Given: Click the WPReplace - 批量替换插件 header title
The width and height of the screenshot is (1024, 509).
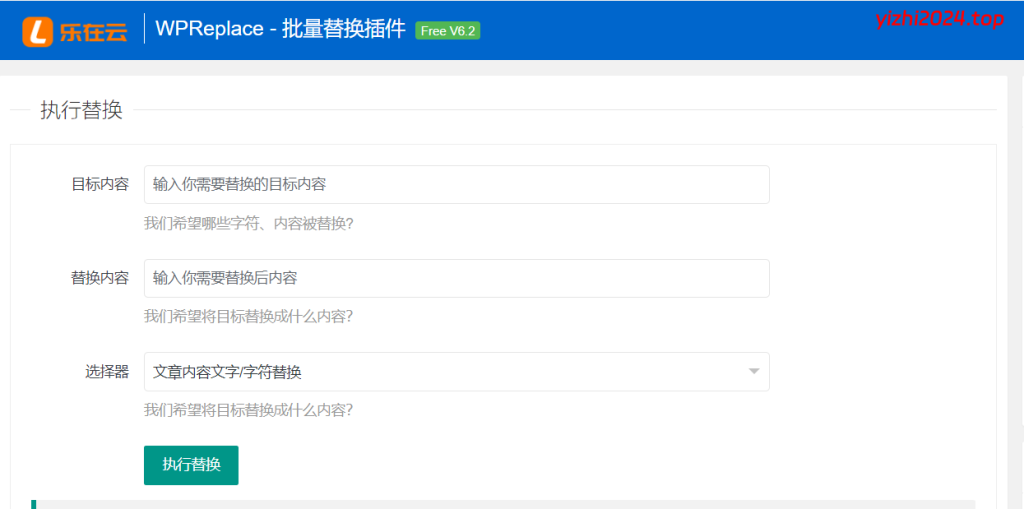Looking at the screenshot, I should pyautogui.click(x=280, y=30).
